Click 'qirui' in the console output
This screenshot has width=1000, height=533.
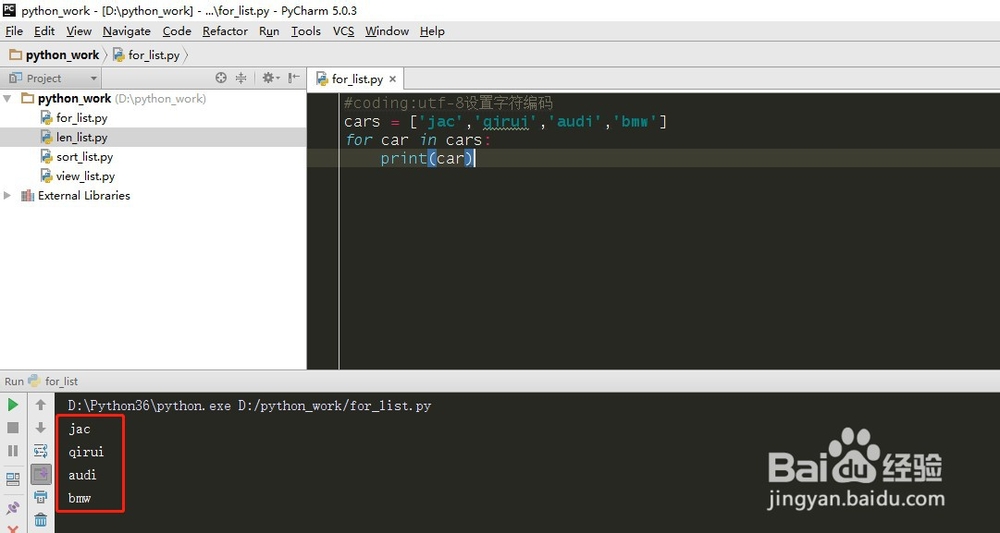point(86,452)
